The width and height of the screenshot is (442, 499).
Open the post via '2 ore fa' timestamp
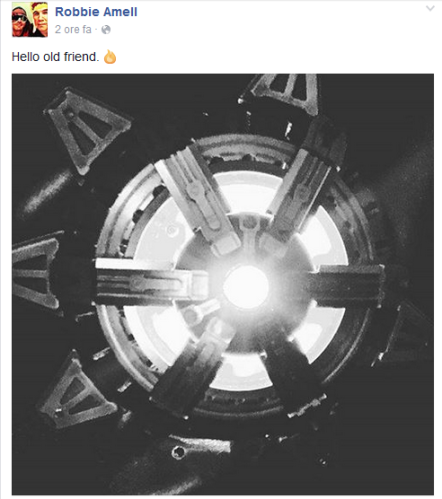point(73,29)
